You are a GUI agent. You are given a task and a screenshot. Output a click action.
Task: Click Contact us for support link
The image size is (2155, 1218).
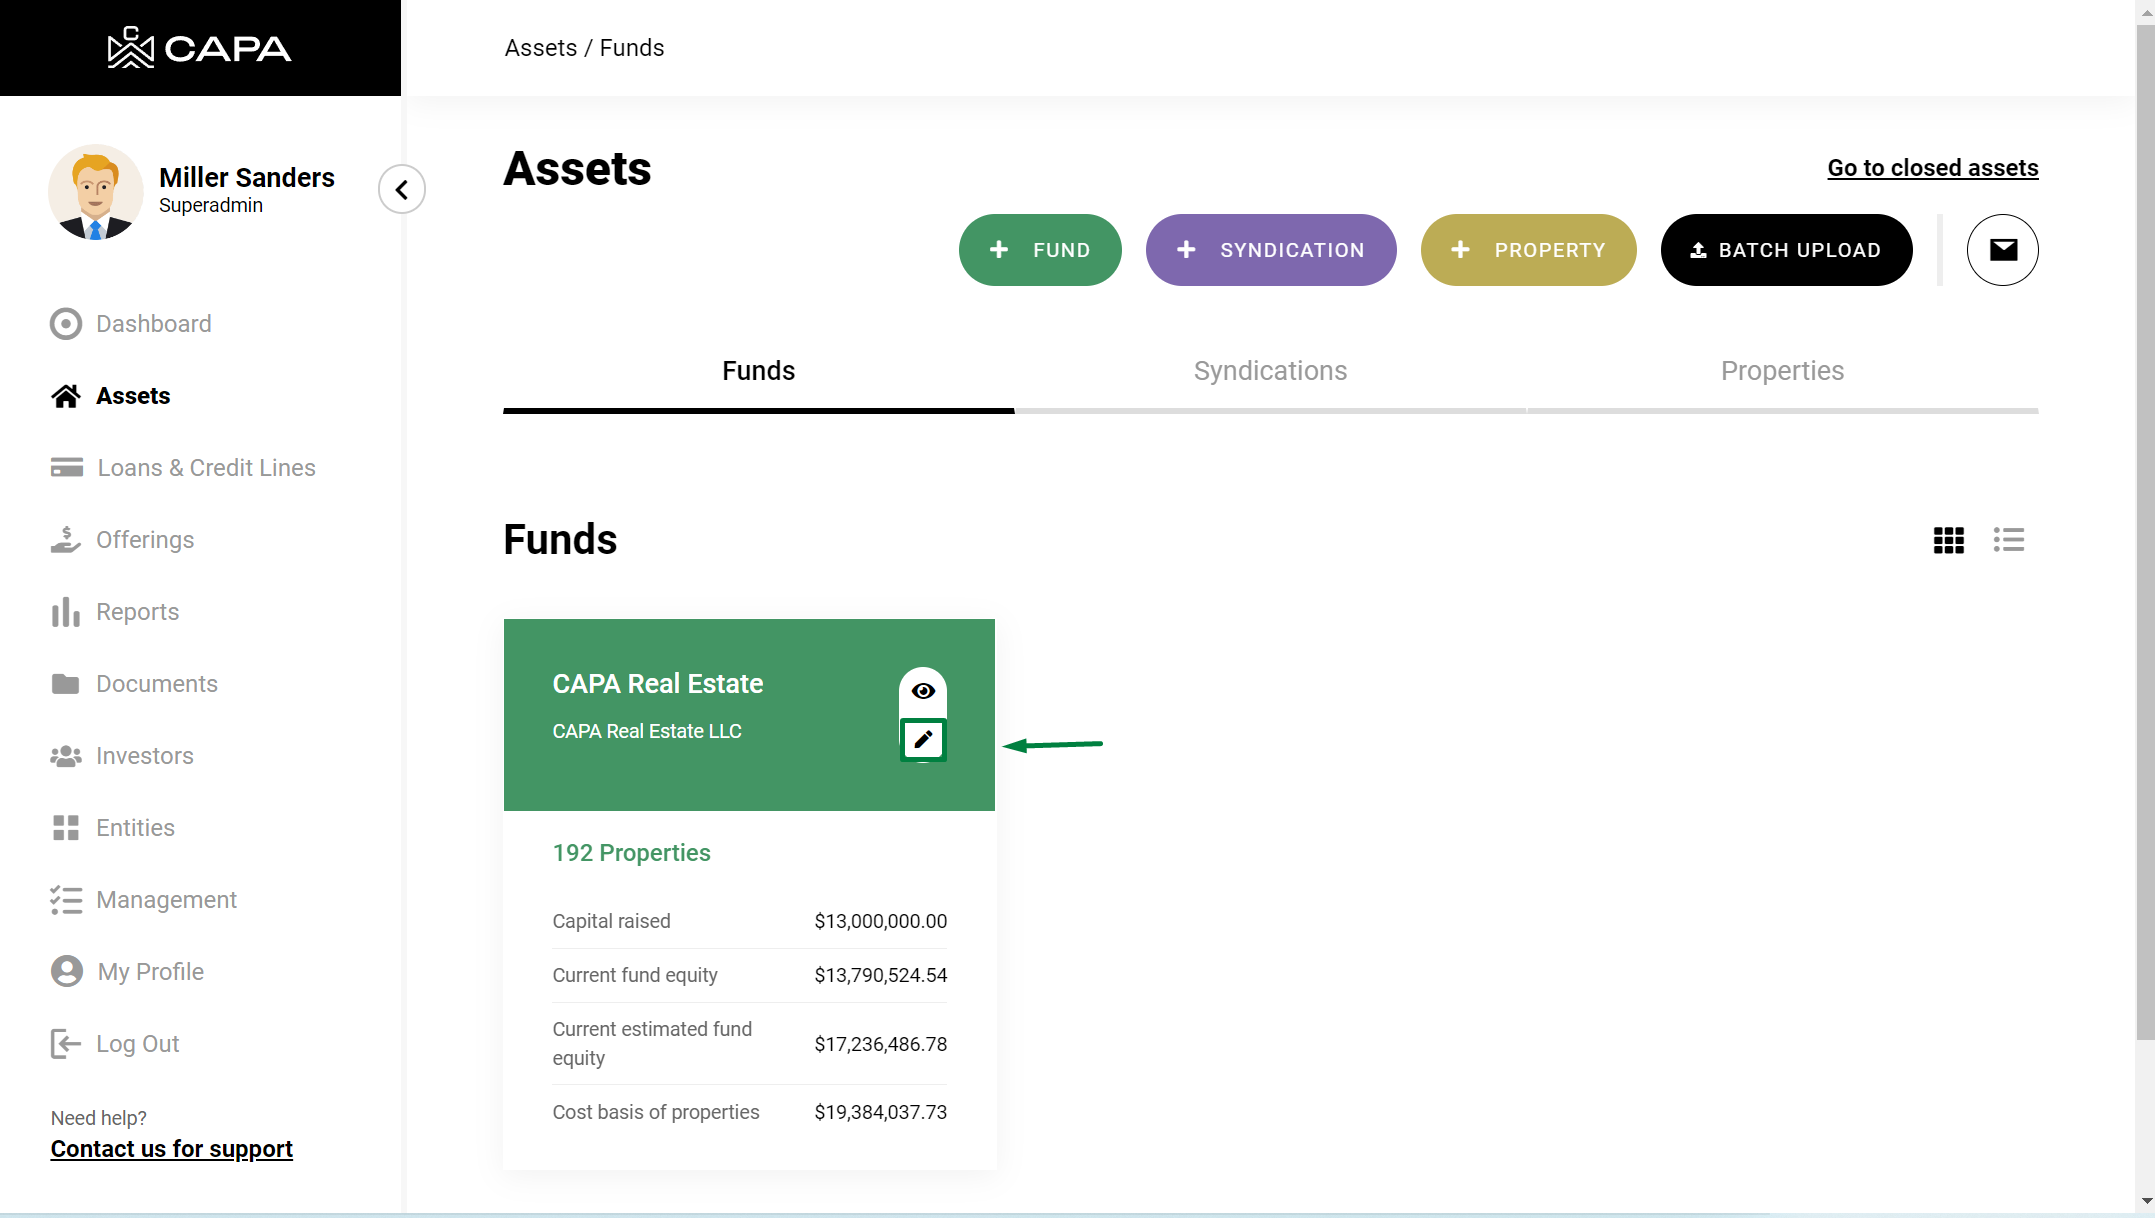172,1149
